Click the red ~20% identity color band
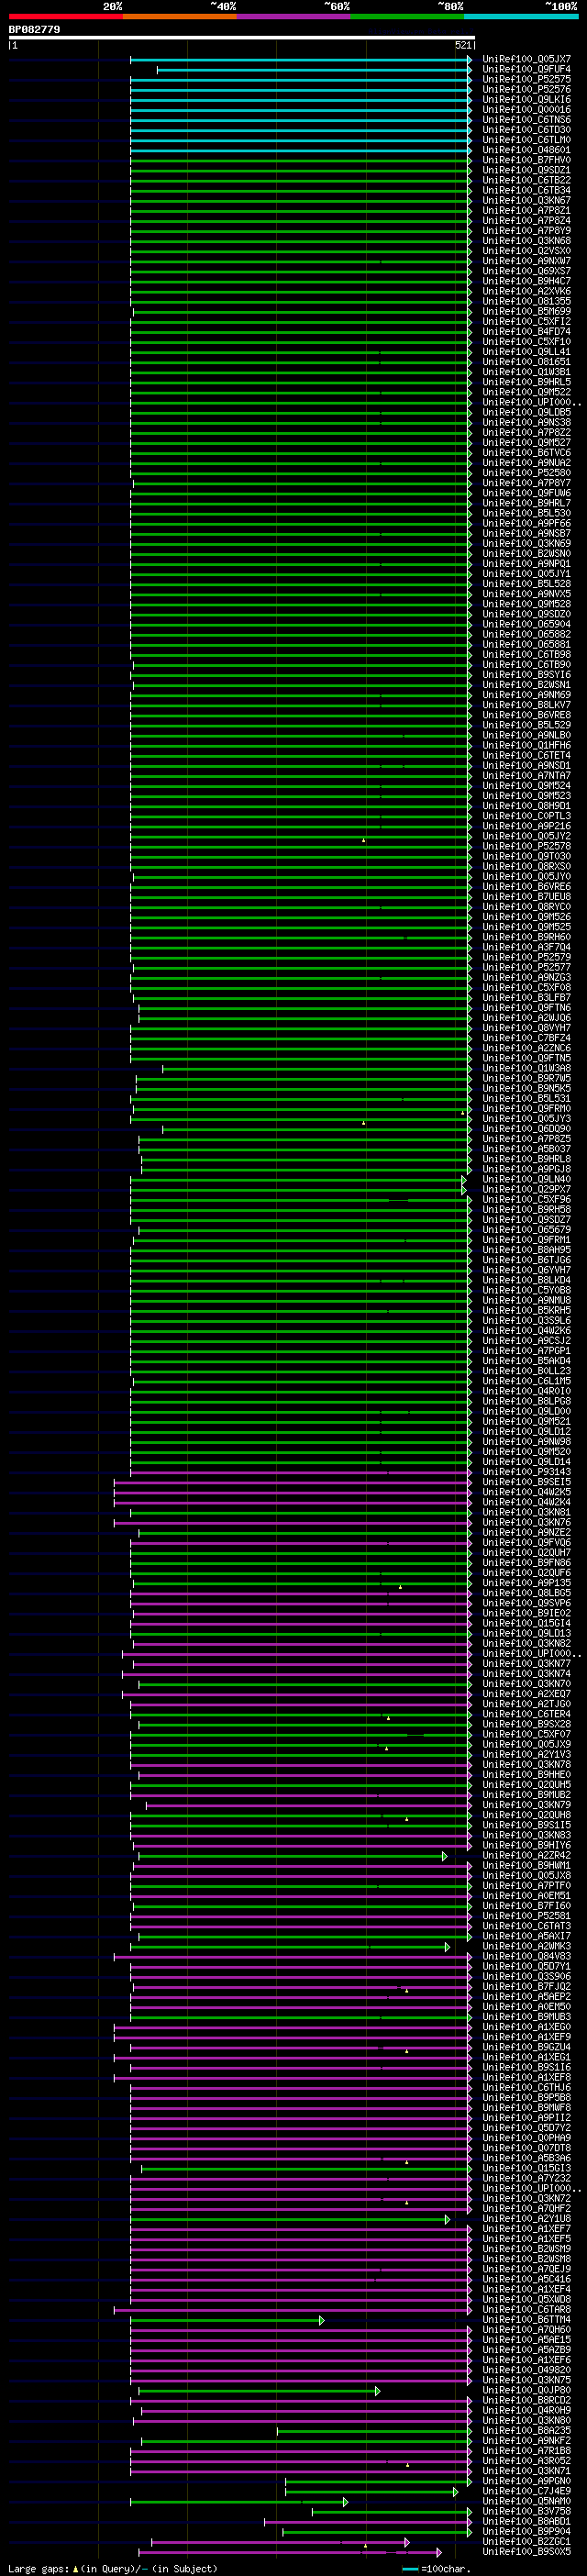The height and width of the screenshot is (2576, 587). tap(66, 17)
